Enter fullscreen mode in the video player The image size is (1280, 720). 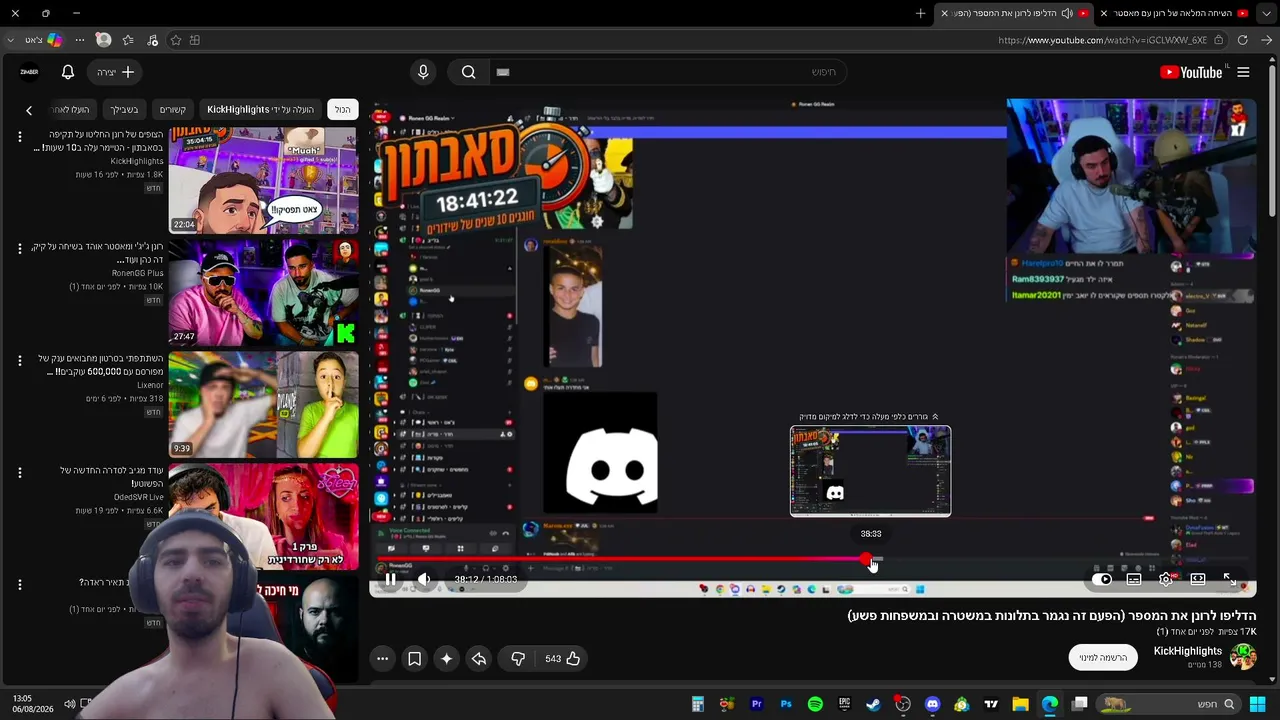point(1230,579)
